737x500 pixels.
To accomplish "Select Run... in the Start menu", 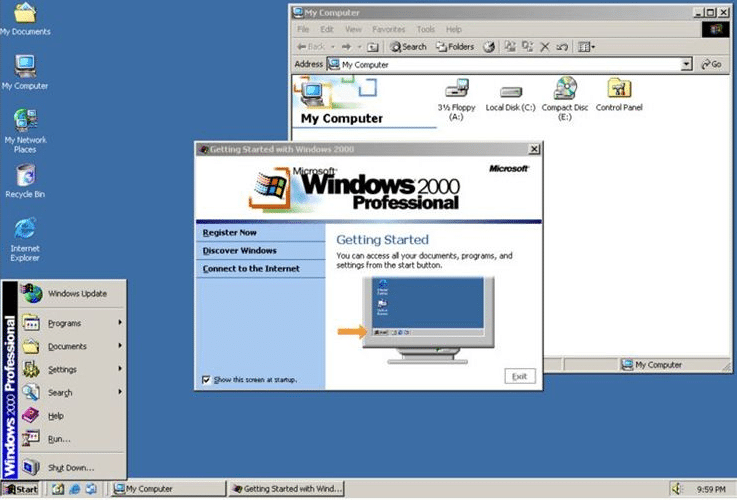I will pos(72,439).
